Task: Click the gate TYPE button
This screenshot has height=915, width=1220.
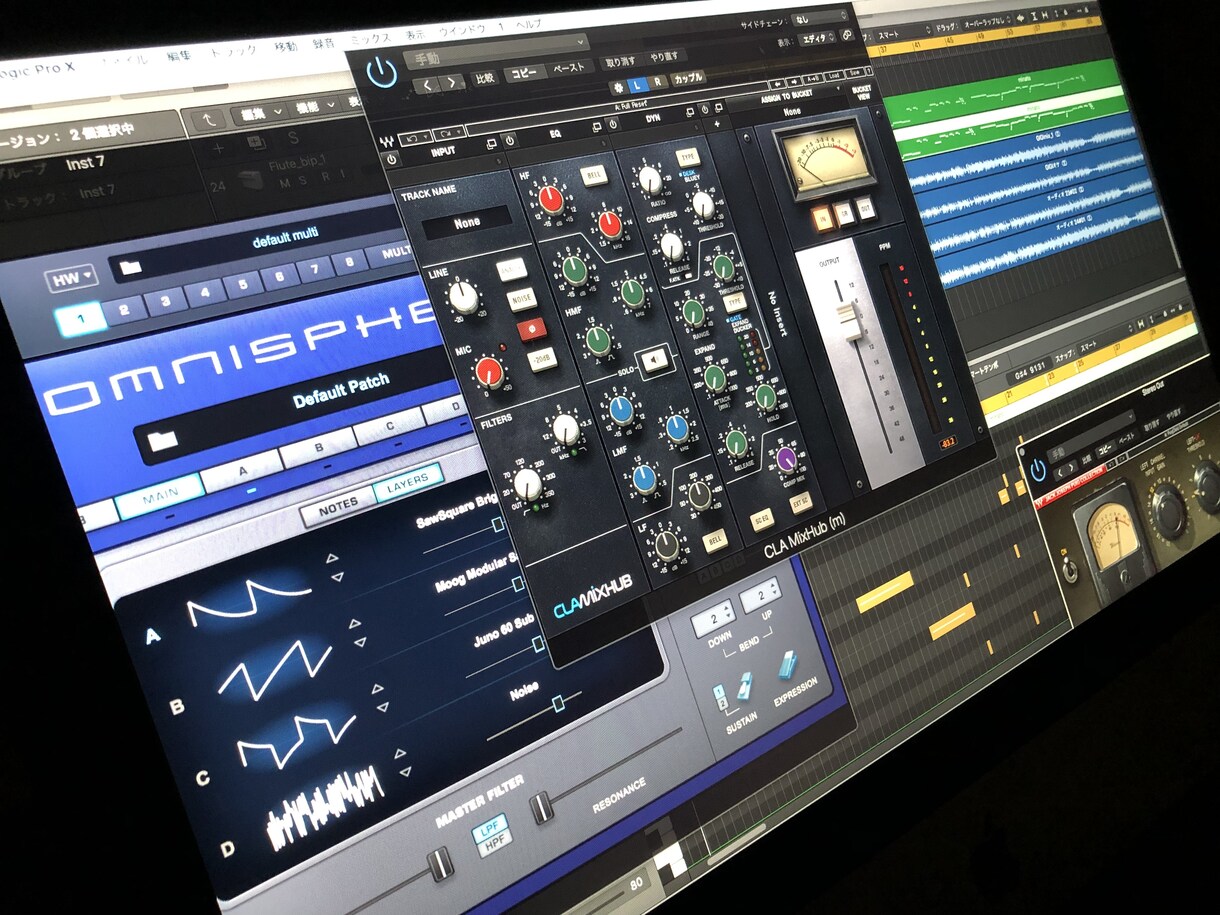Action: [x=737, y=300]
